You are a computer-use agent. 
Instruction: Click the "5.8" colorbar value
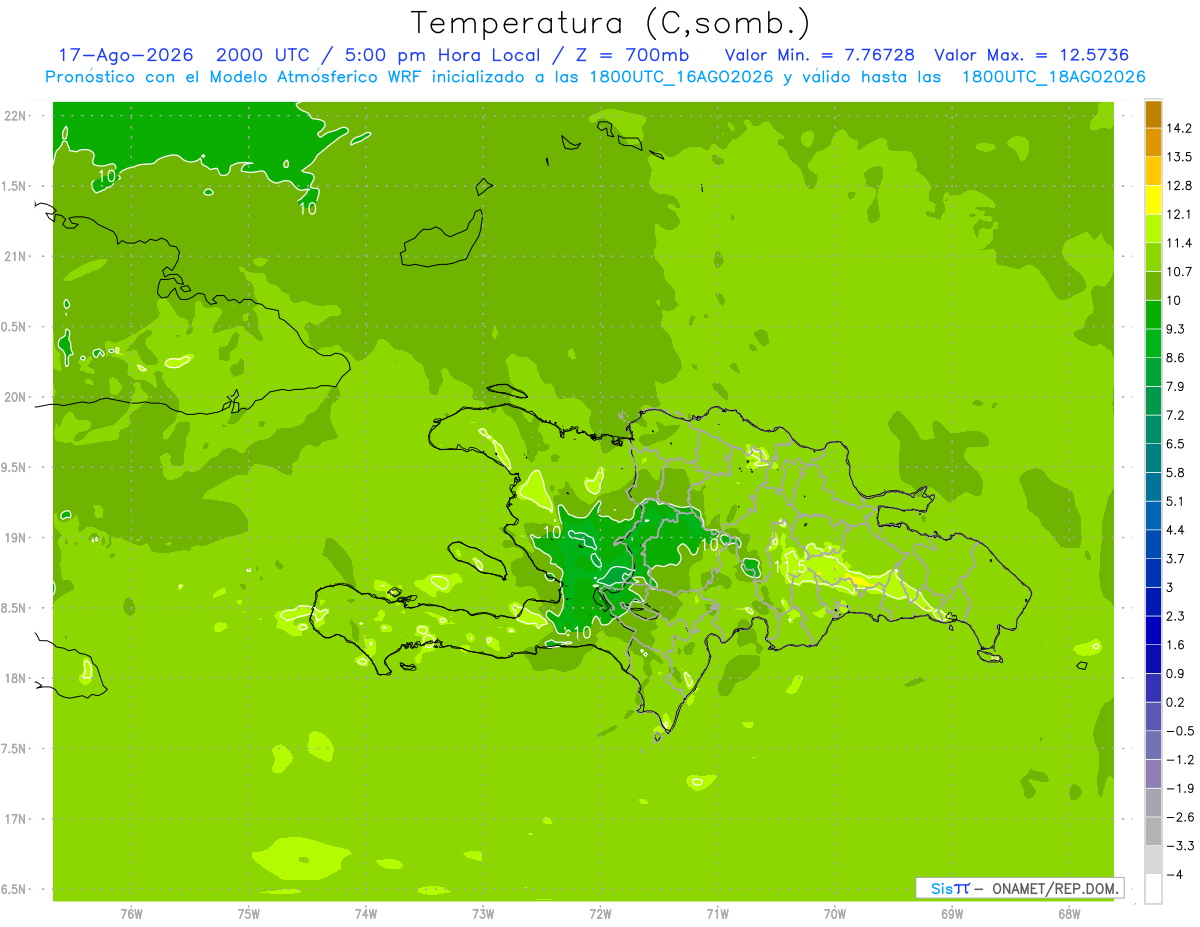(1175, 473)
